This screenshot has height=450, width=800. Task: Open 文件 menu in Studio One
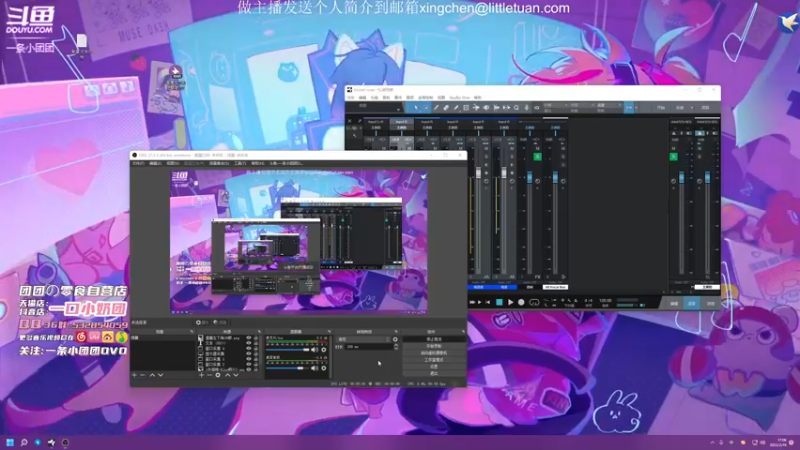(x=351, y=97)
